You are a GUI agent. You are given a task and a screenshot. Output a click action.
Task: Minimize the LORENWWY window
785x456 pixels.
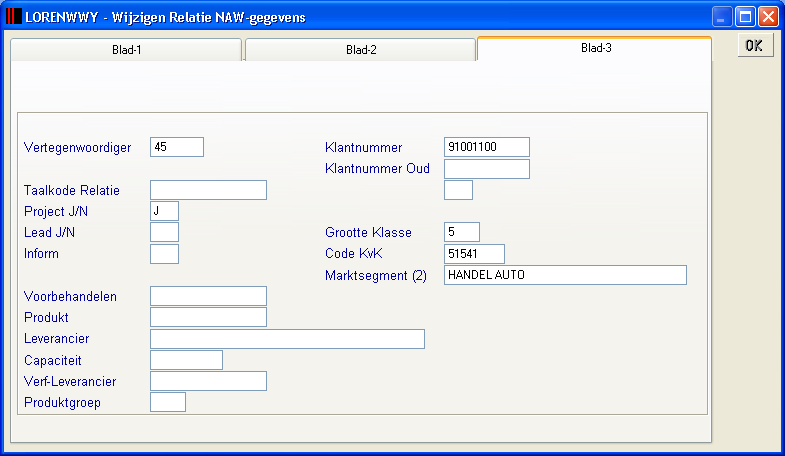(x=722, y=17)
